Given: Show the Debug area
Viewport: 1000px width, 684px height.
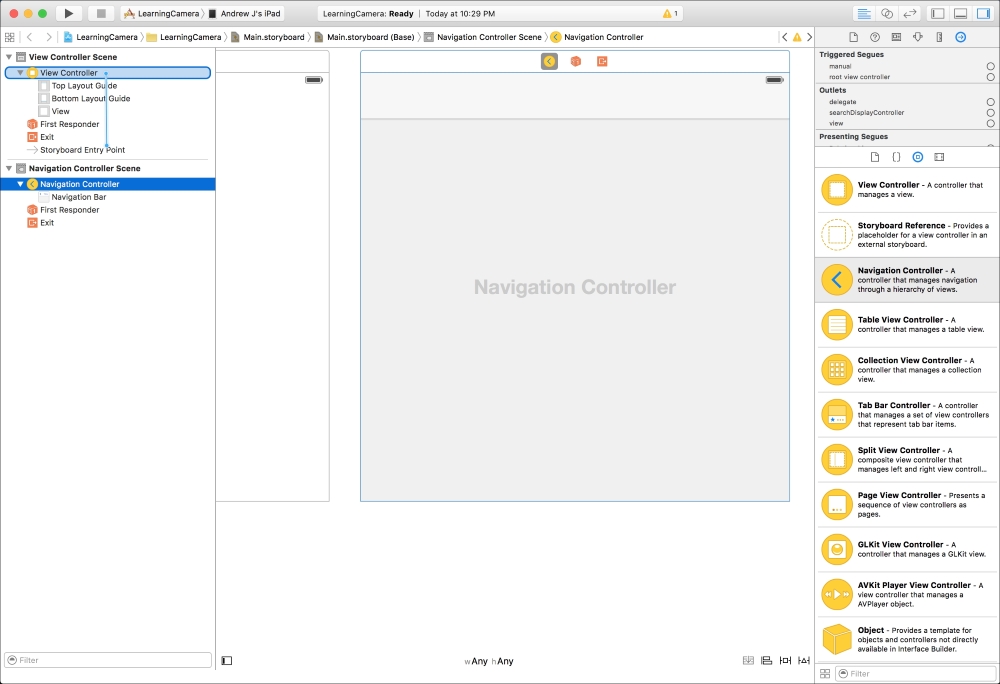Looking at the screenshot, I should (962, 13).
